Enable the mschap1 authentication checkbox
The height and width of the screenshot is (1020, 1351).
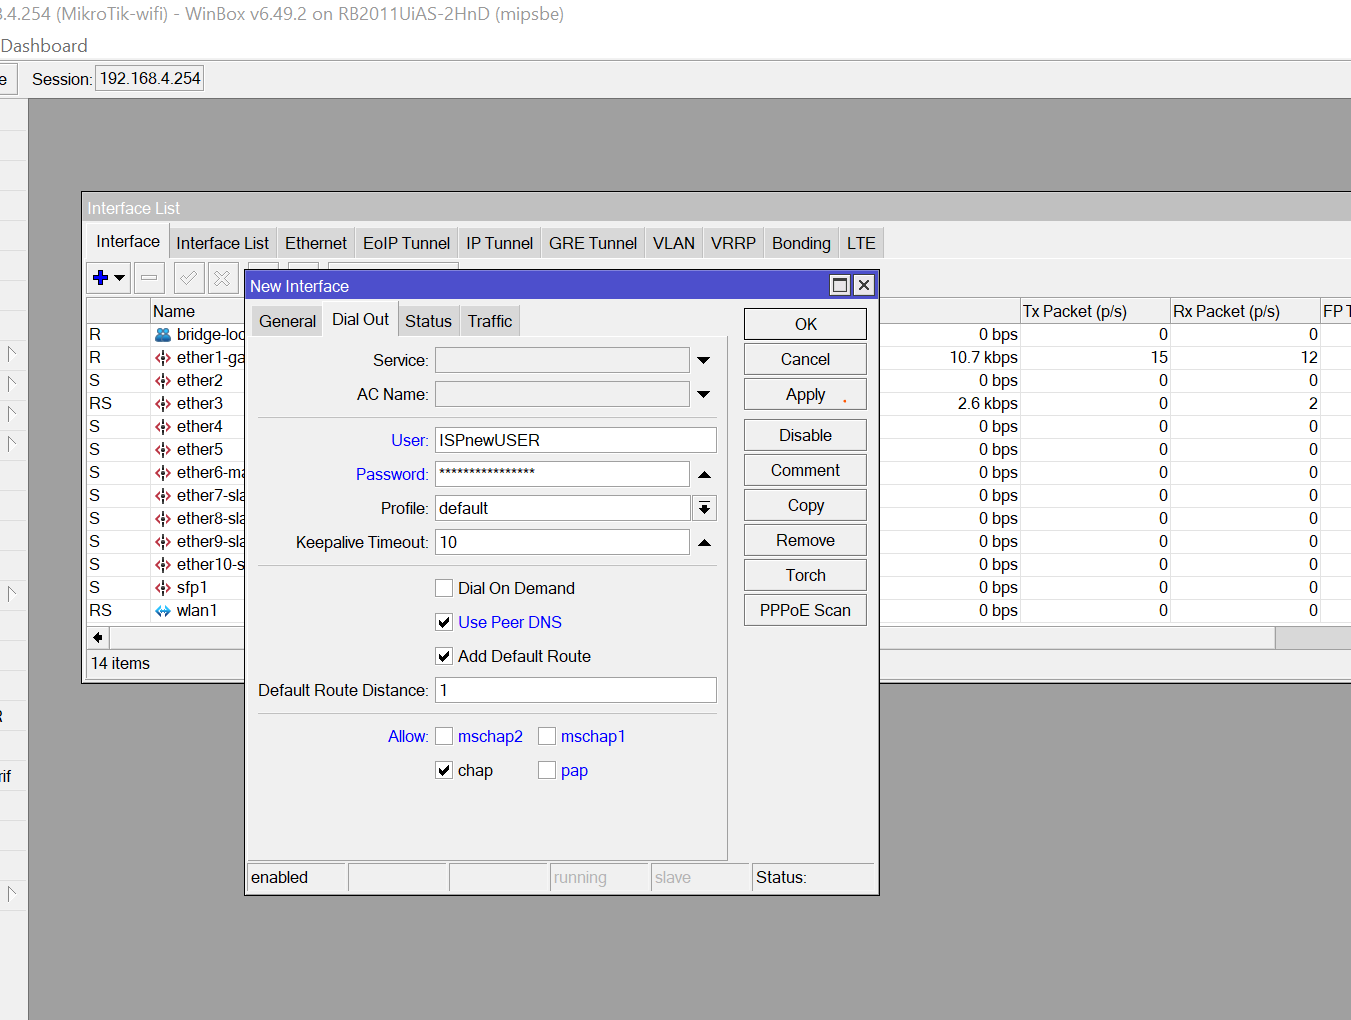click(x=547, y=736)
